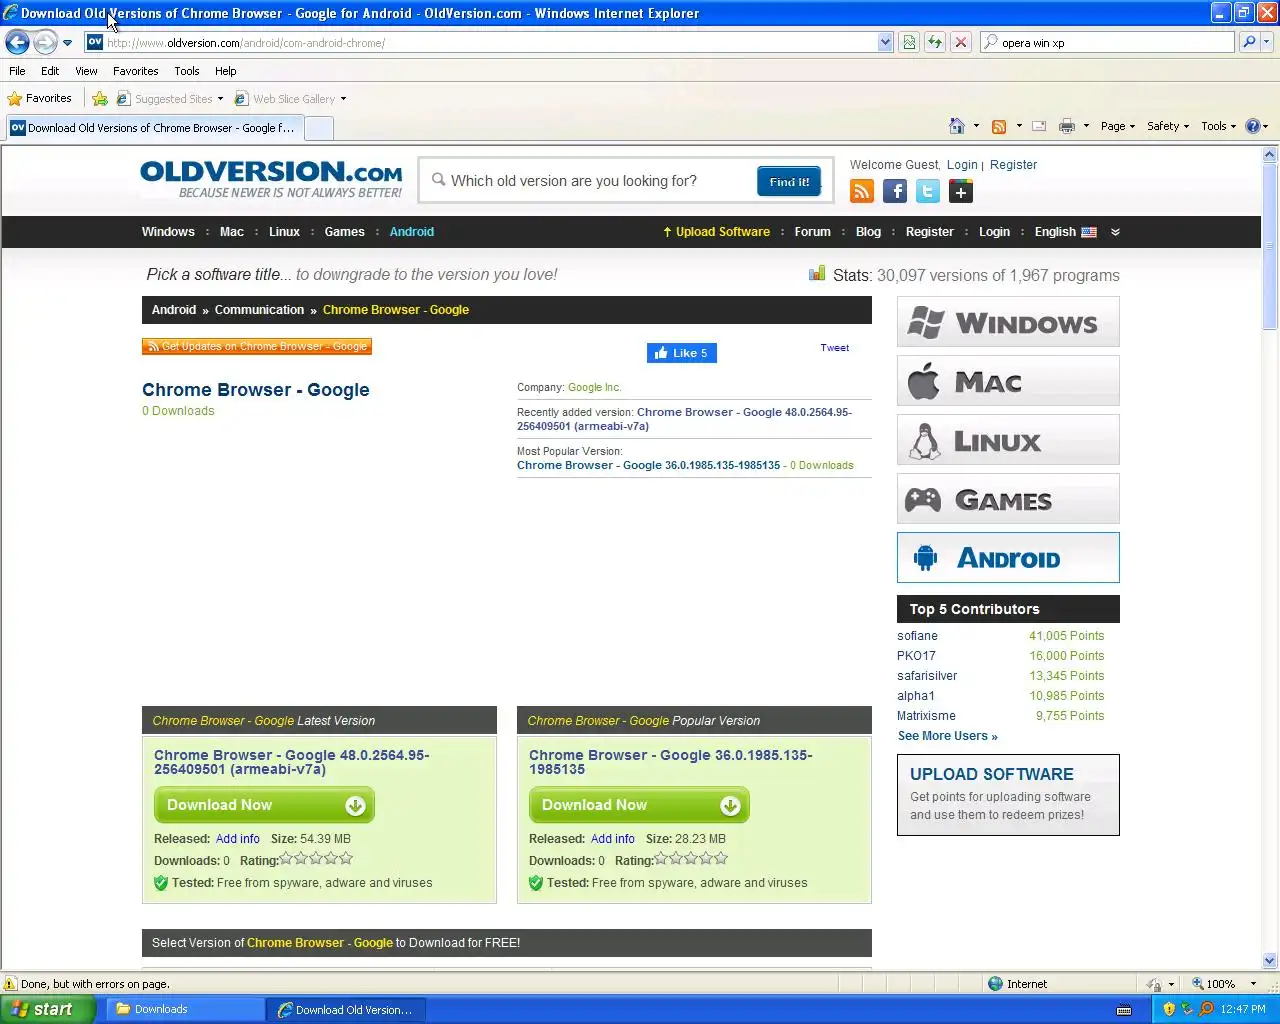Click the Windows Start button
1280x1024 pixels.
click(47, 1009)
